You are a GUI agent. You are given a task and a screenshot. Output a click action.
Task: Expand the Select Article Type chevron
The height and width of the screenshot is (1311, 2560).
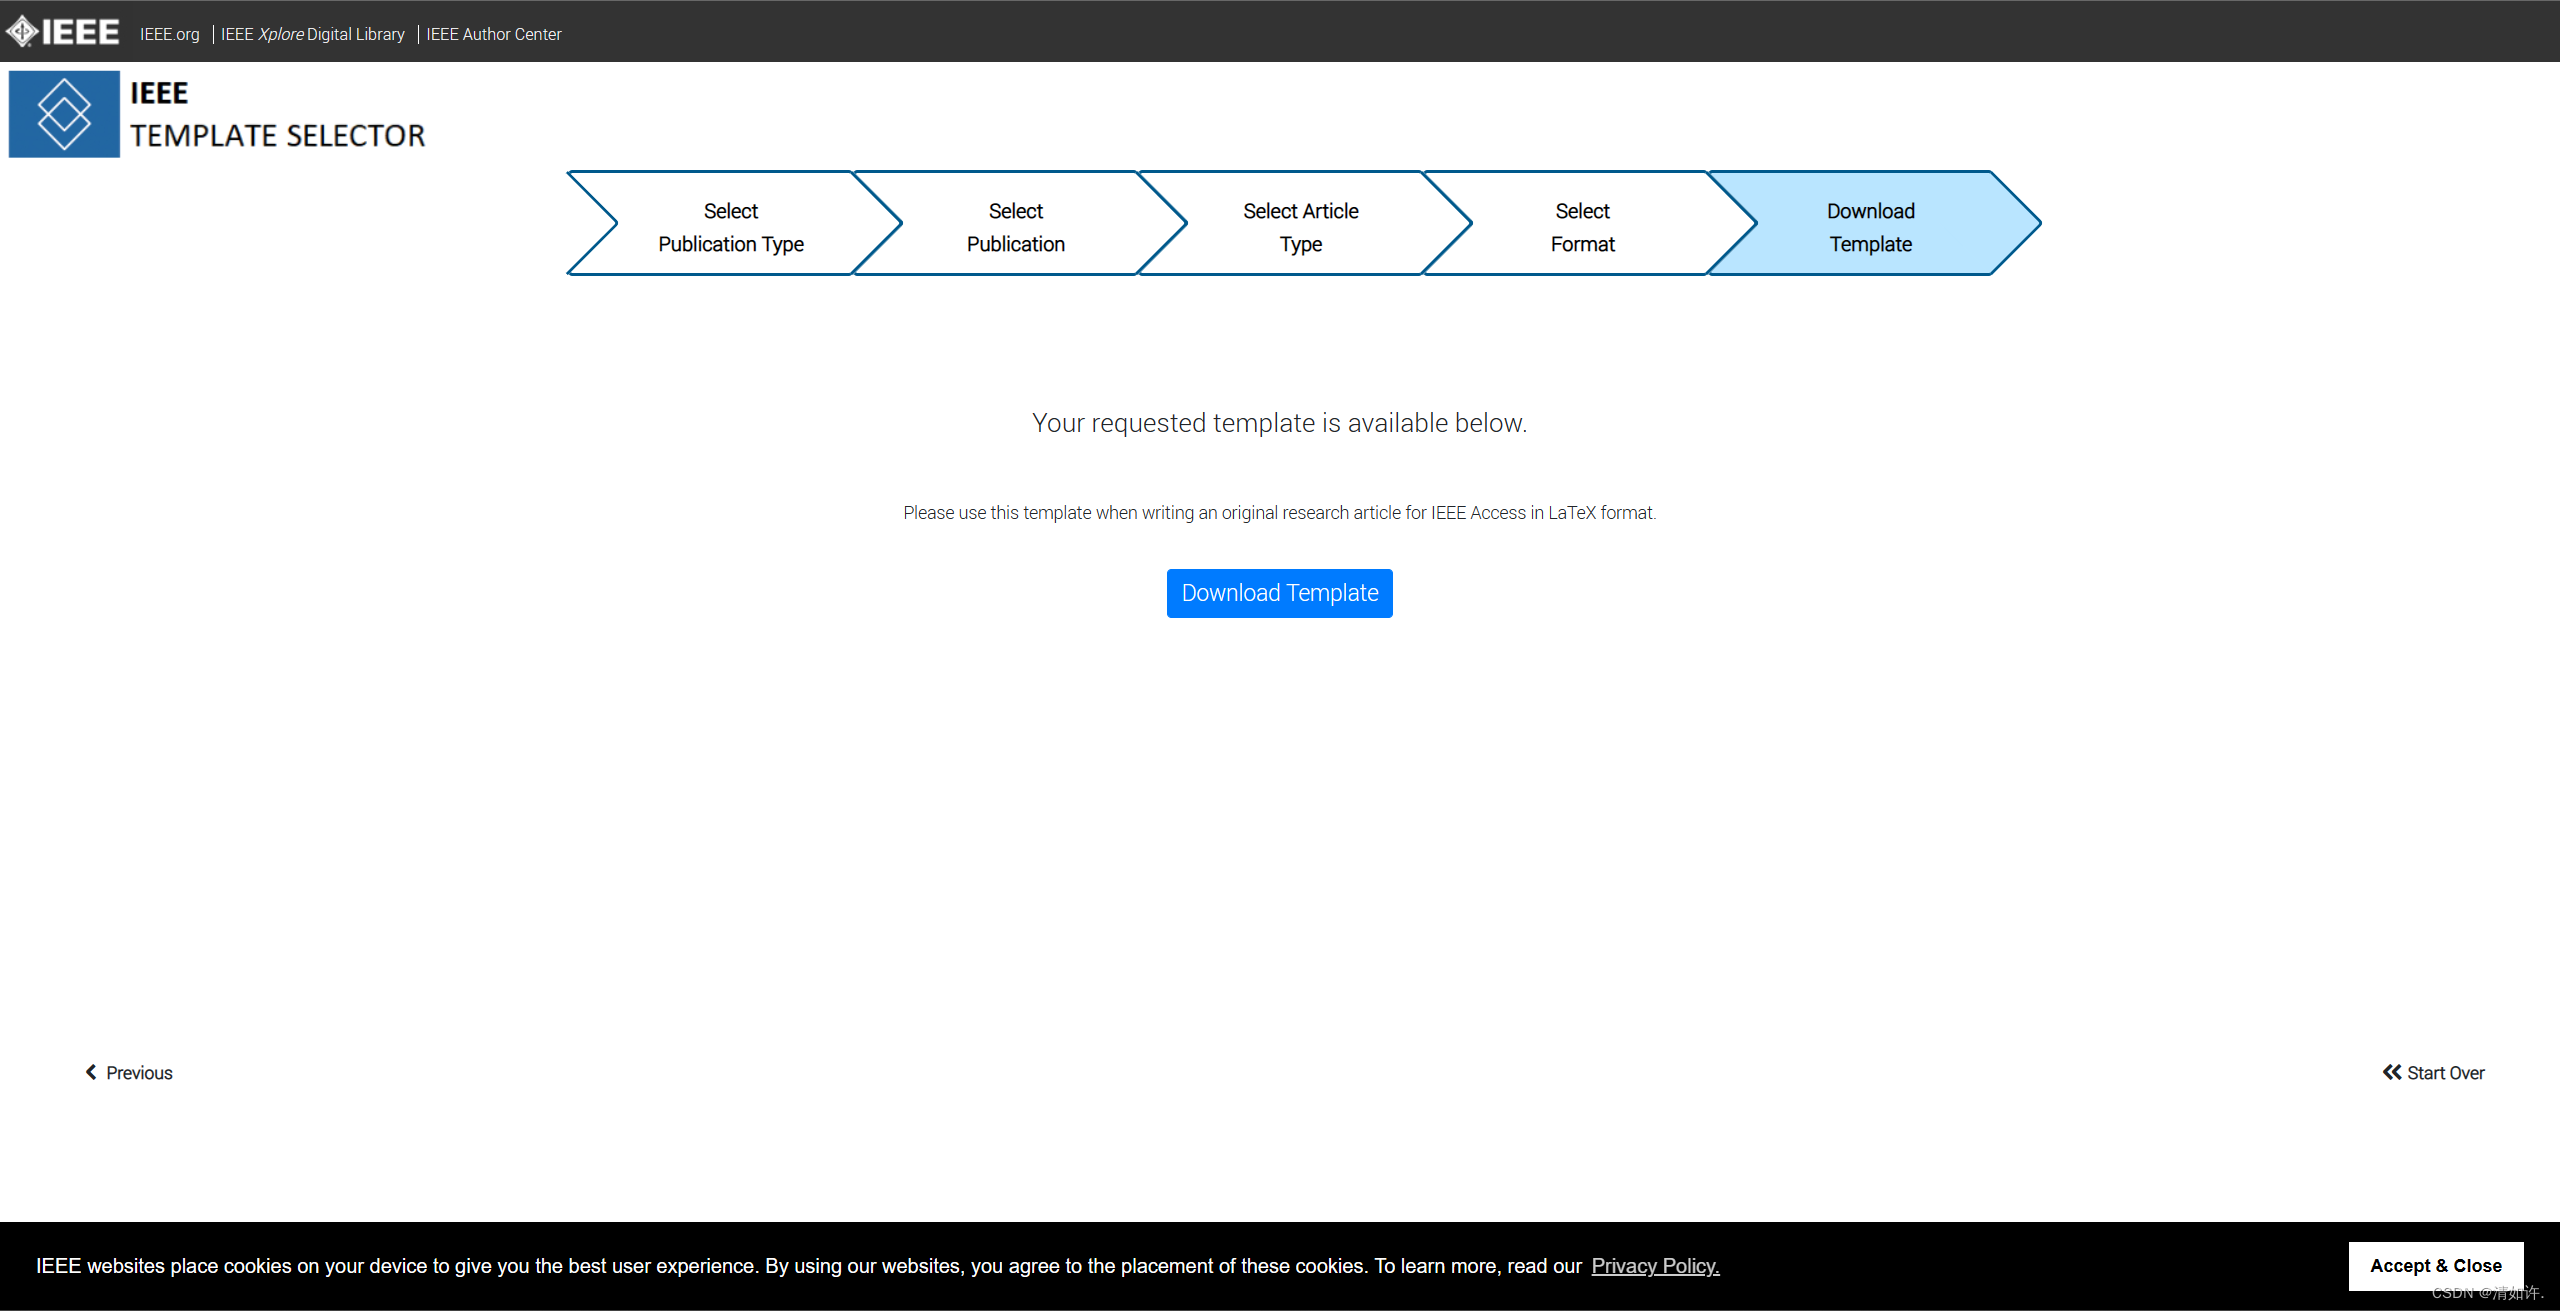[1299, 226]
